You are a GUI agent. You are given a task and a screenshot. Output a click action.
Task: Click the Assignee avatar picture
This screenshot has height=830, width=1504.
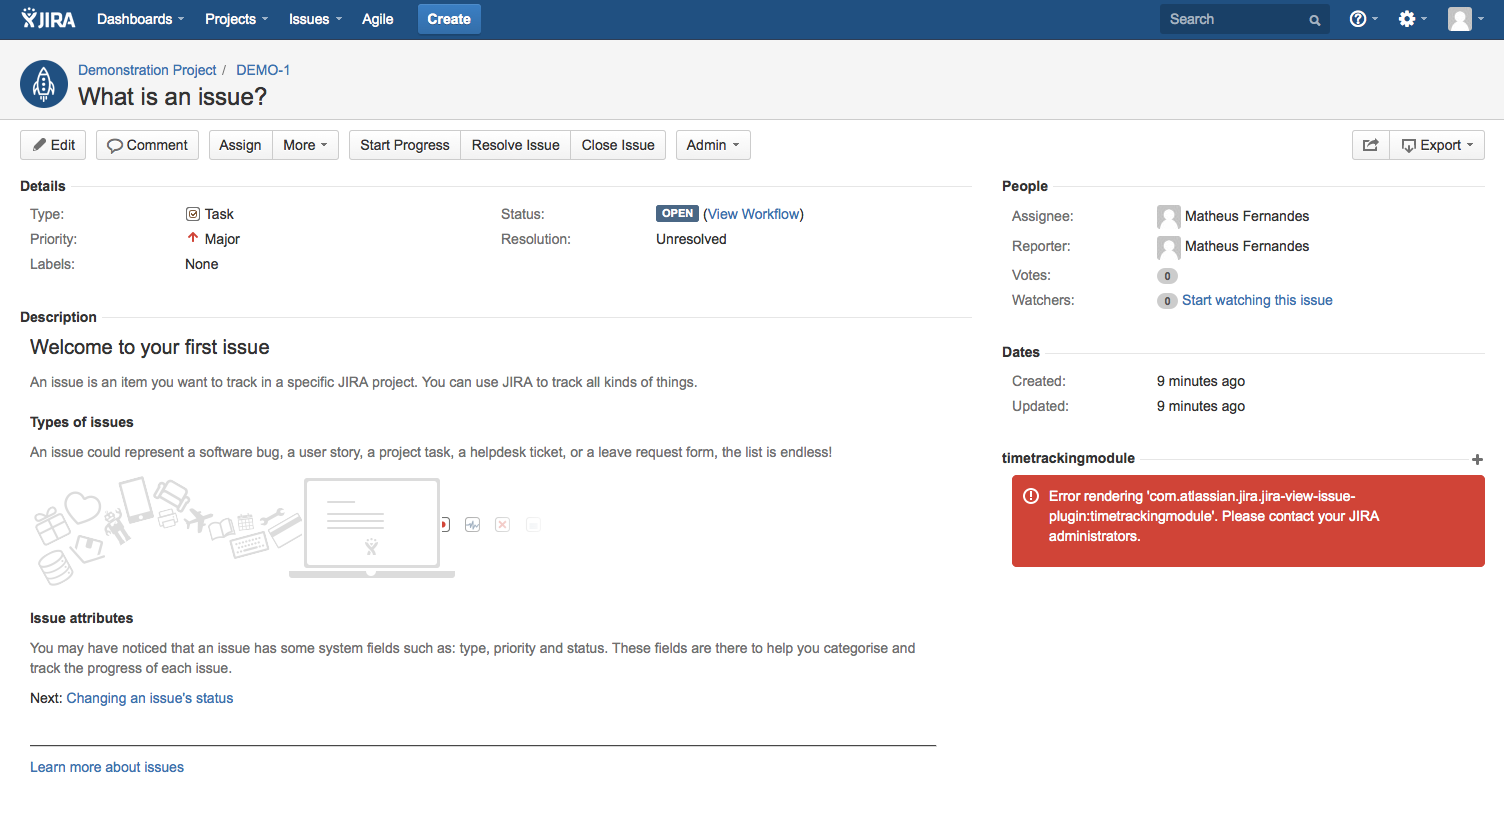point(1168,217)
